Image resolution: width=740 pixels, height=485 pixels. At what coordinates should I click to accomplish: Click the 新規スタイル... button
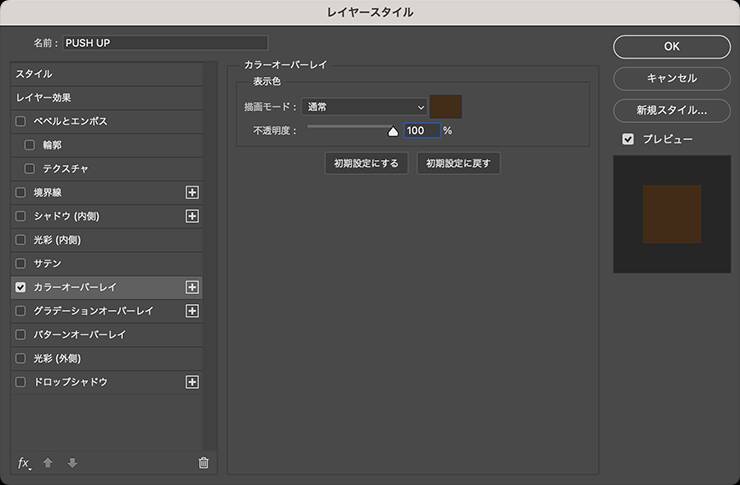[x=671, y=110]
